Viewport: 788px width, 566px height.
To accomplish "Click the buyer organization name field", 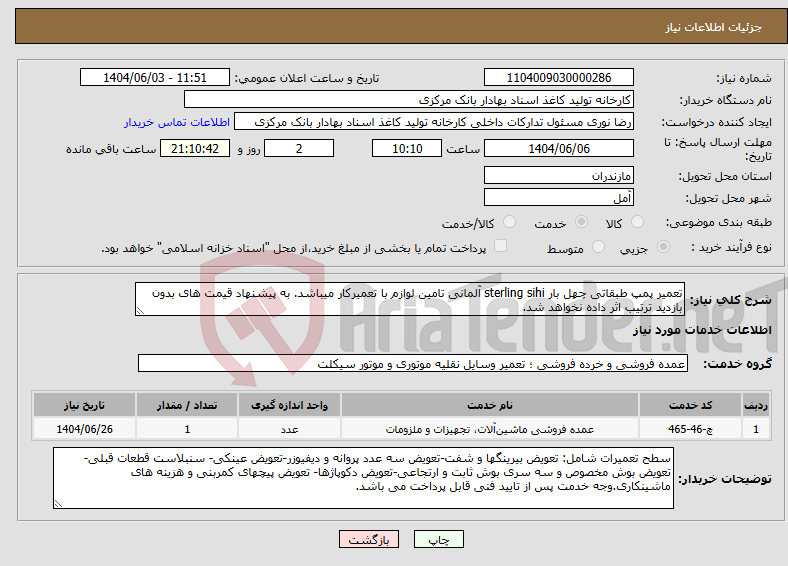I will [409, 100].
